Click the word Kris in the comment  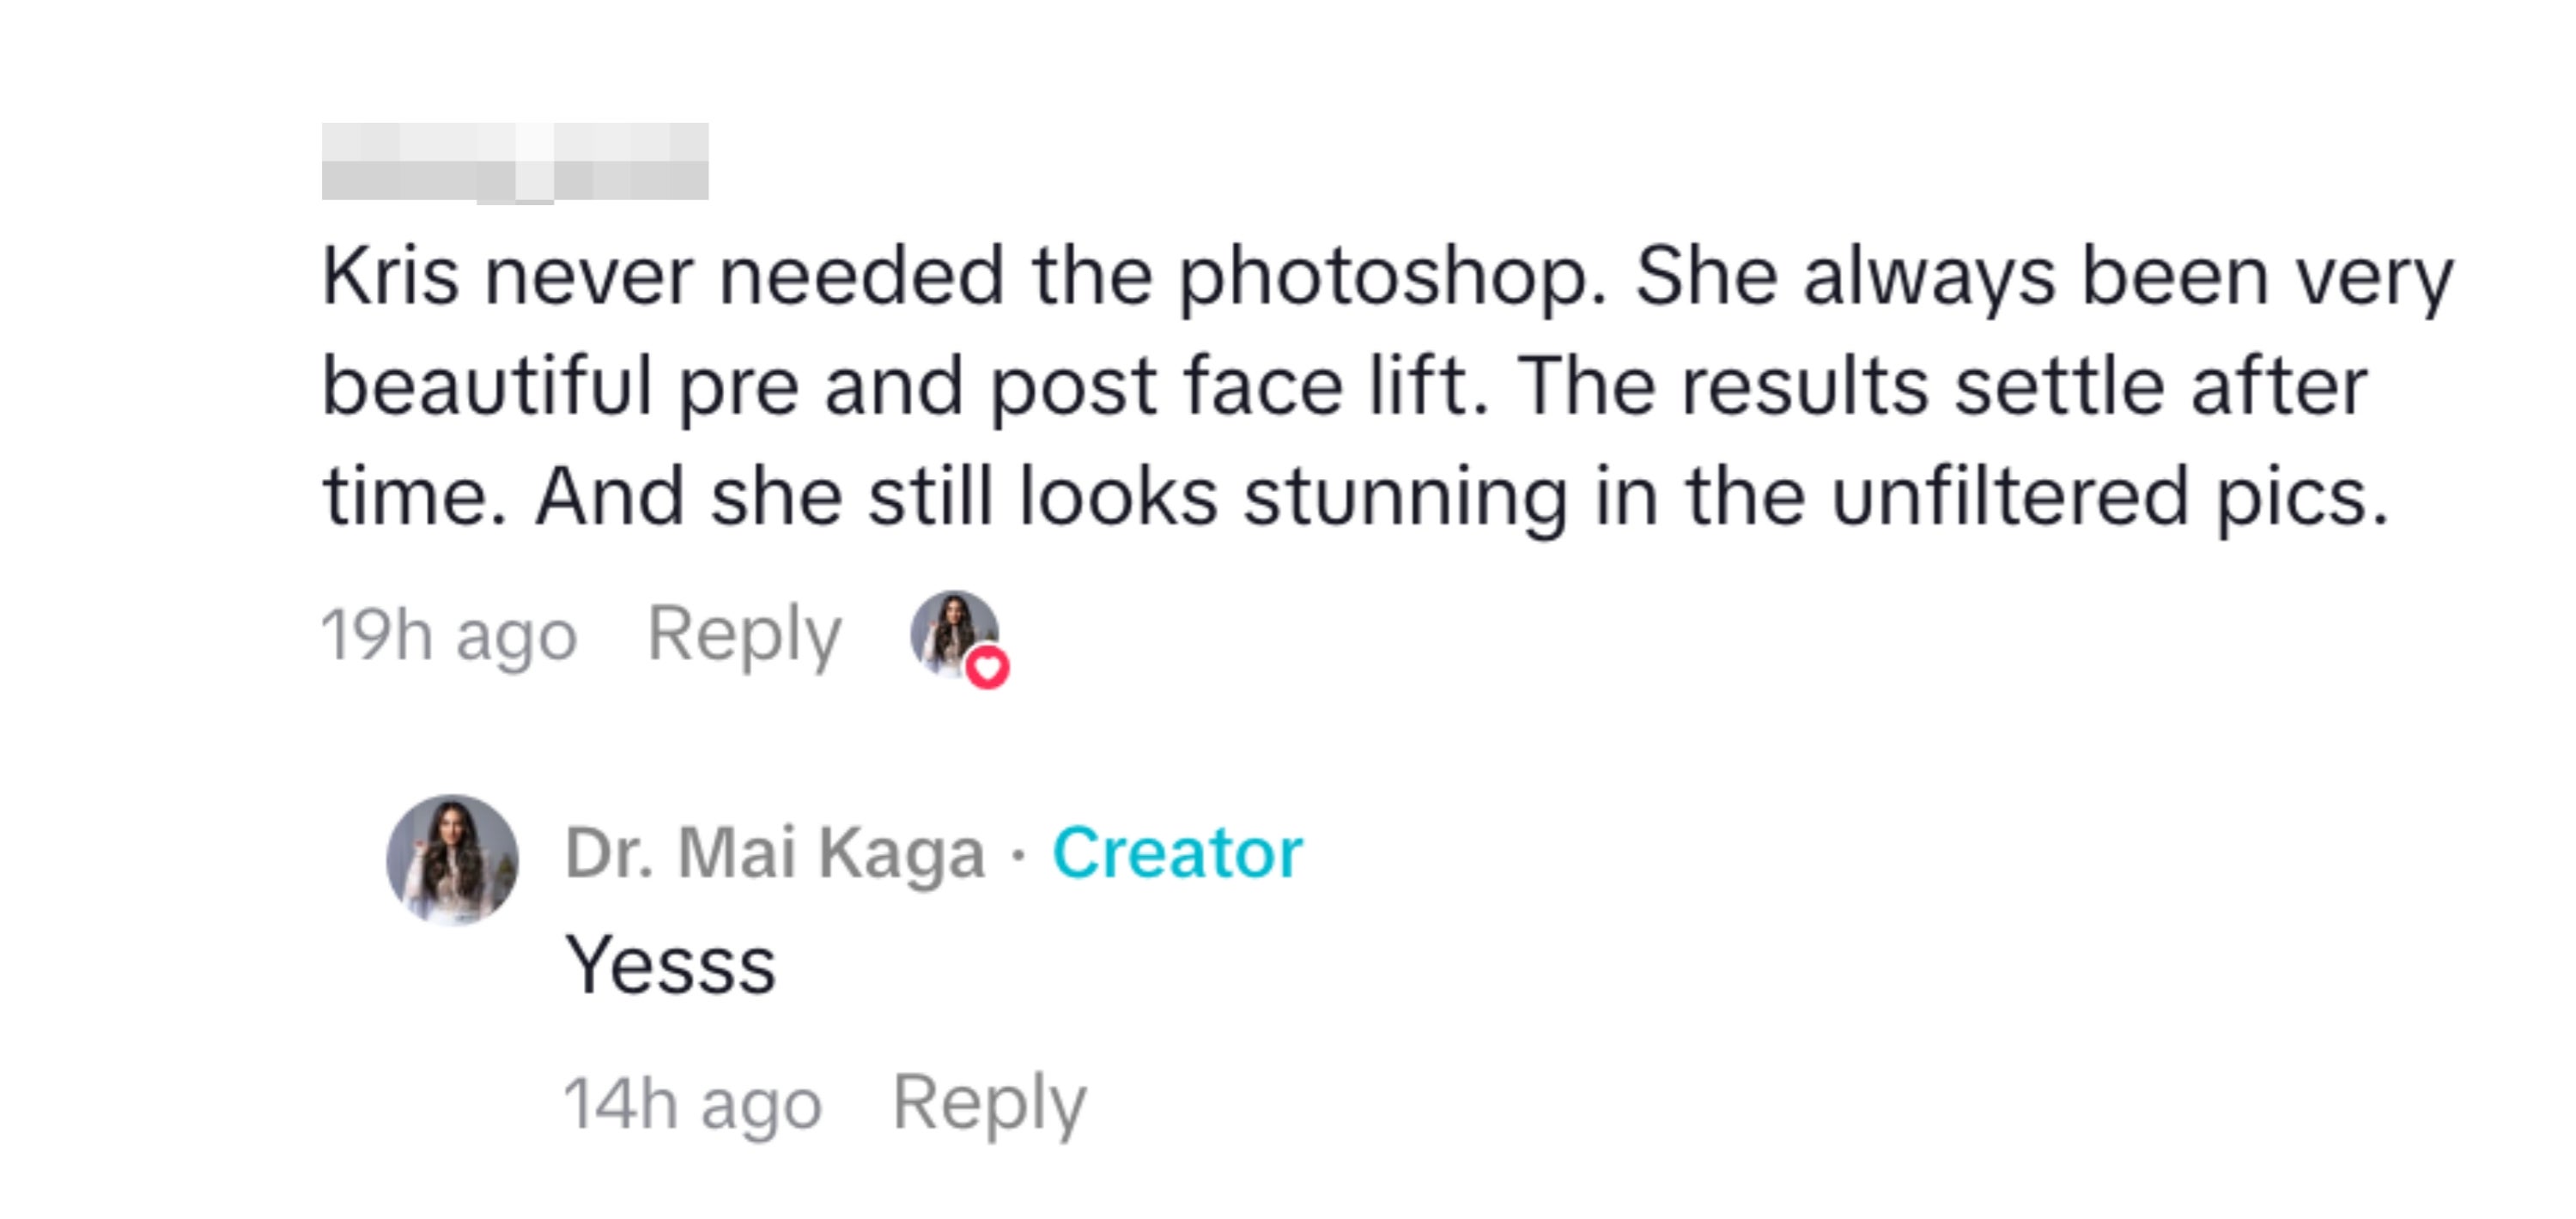tap(390, 276)
